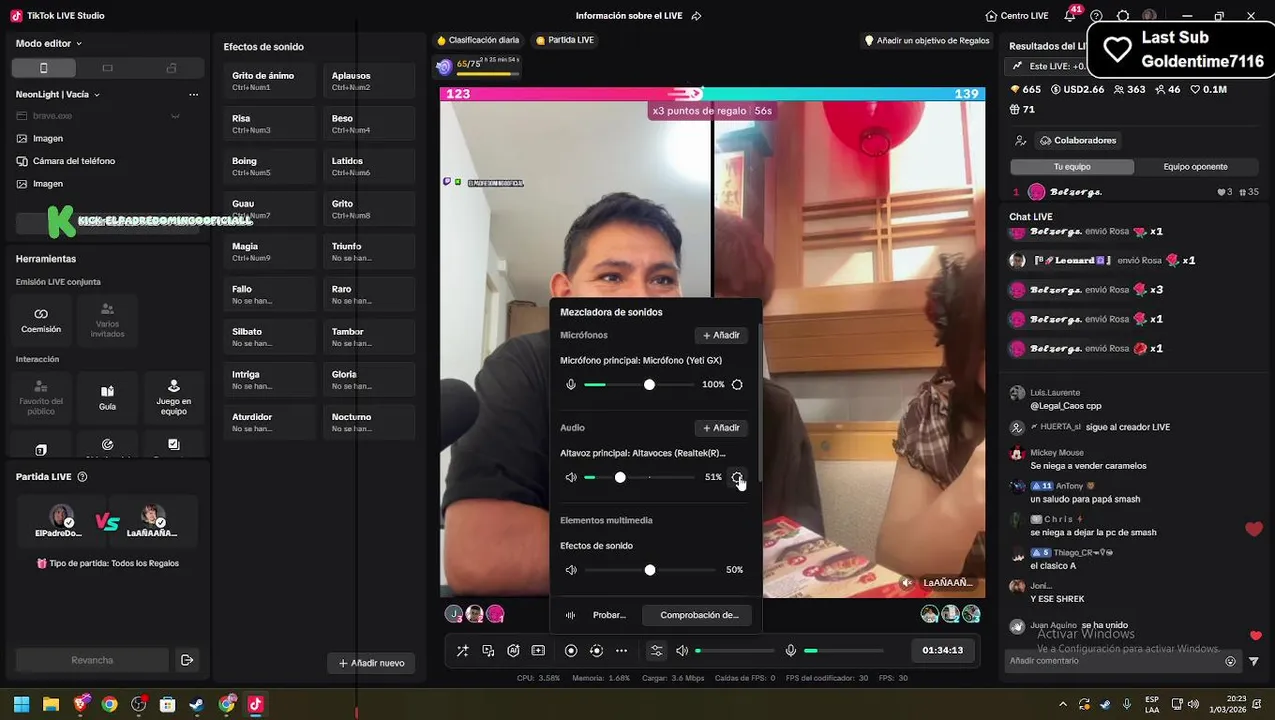Open Coemisión tool
The height and width of the screenshot is (720, 1275).
(x=41, y=320)
